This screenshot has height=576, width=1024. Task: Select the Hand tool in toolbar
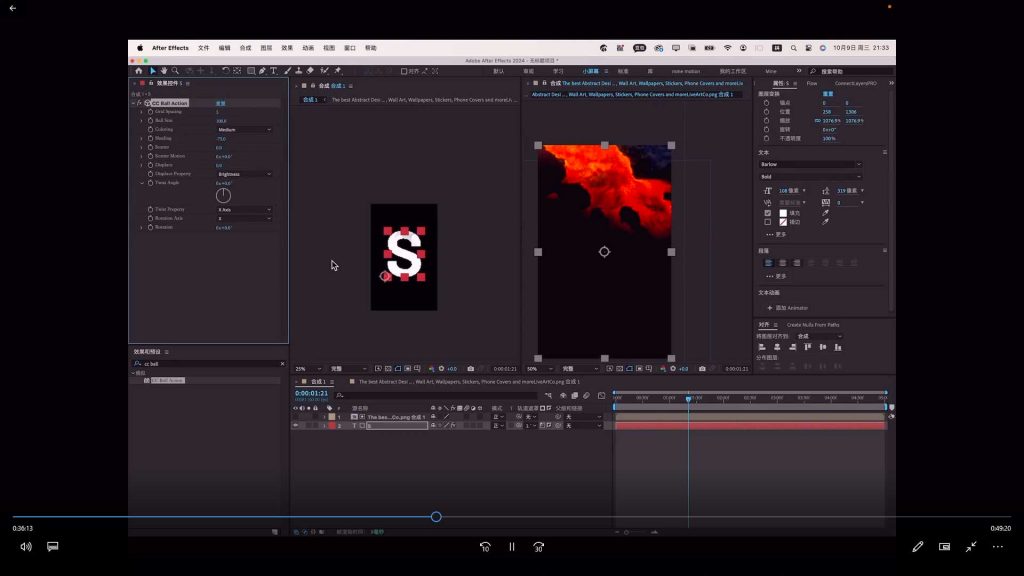[x=163, y=71]
